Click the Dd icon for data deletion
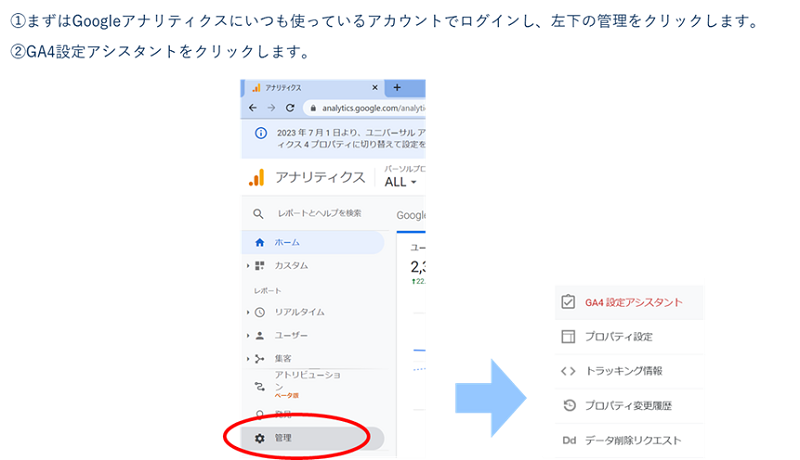Screen dimensions: 800x460 tap(569, 440)
